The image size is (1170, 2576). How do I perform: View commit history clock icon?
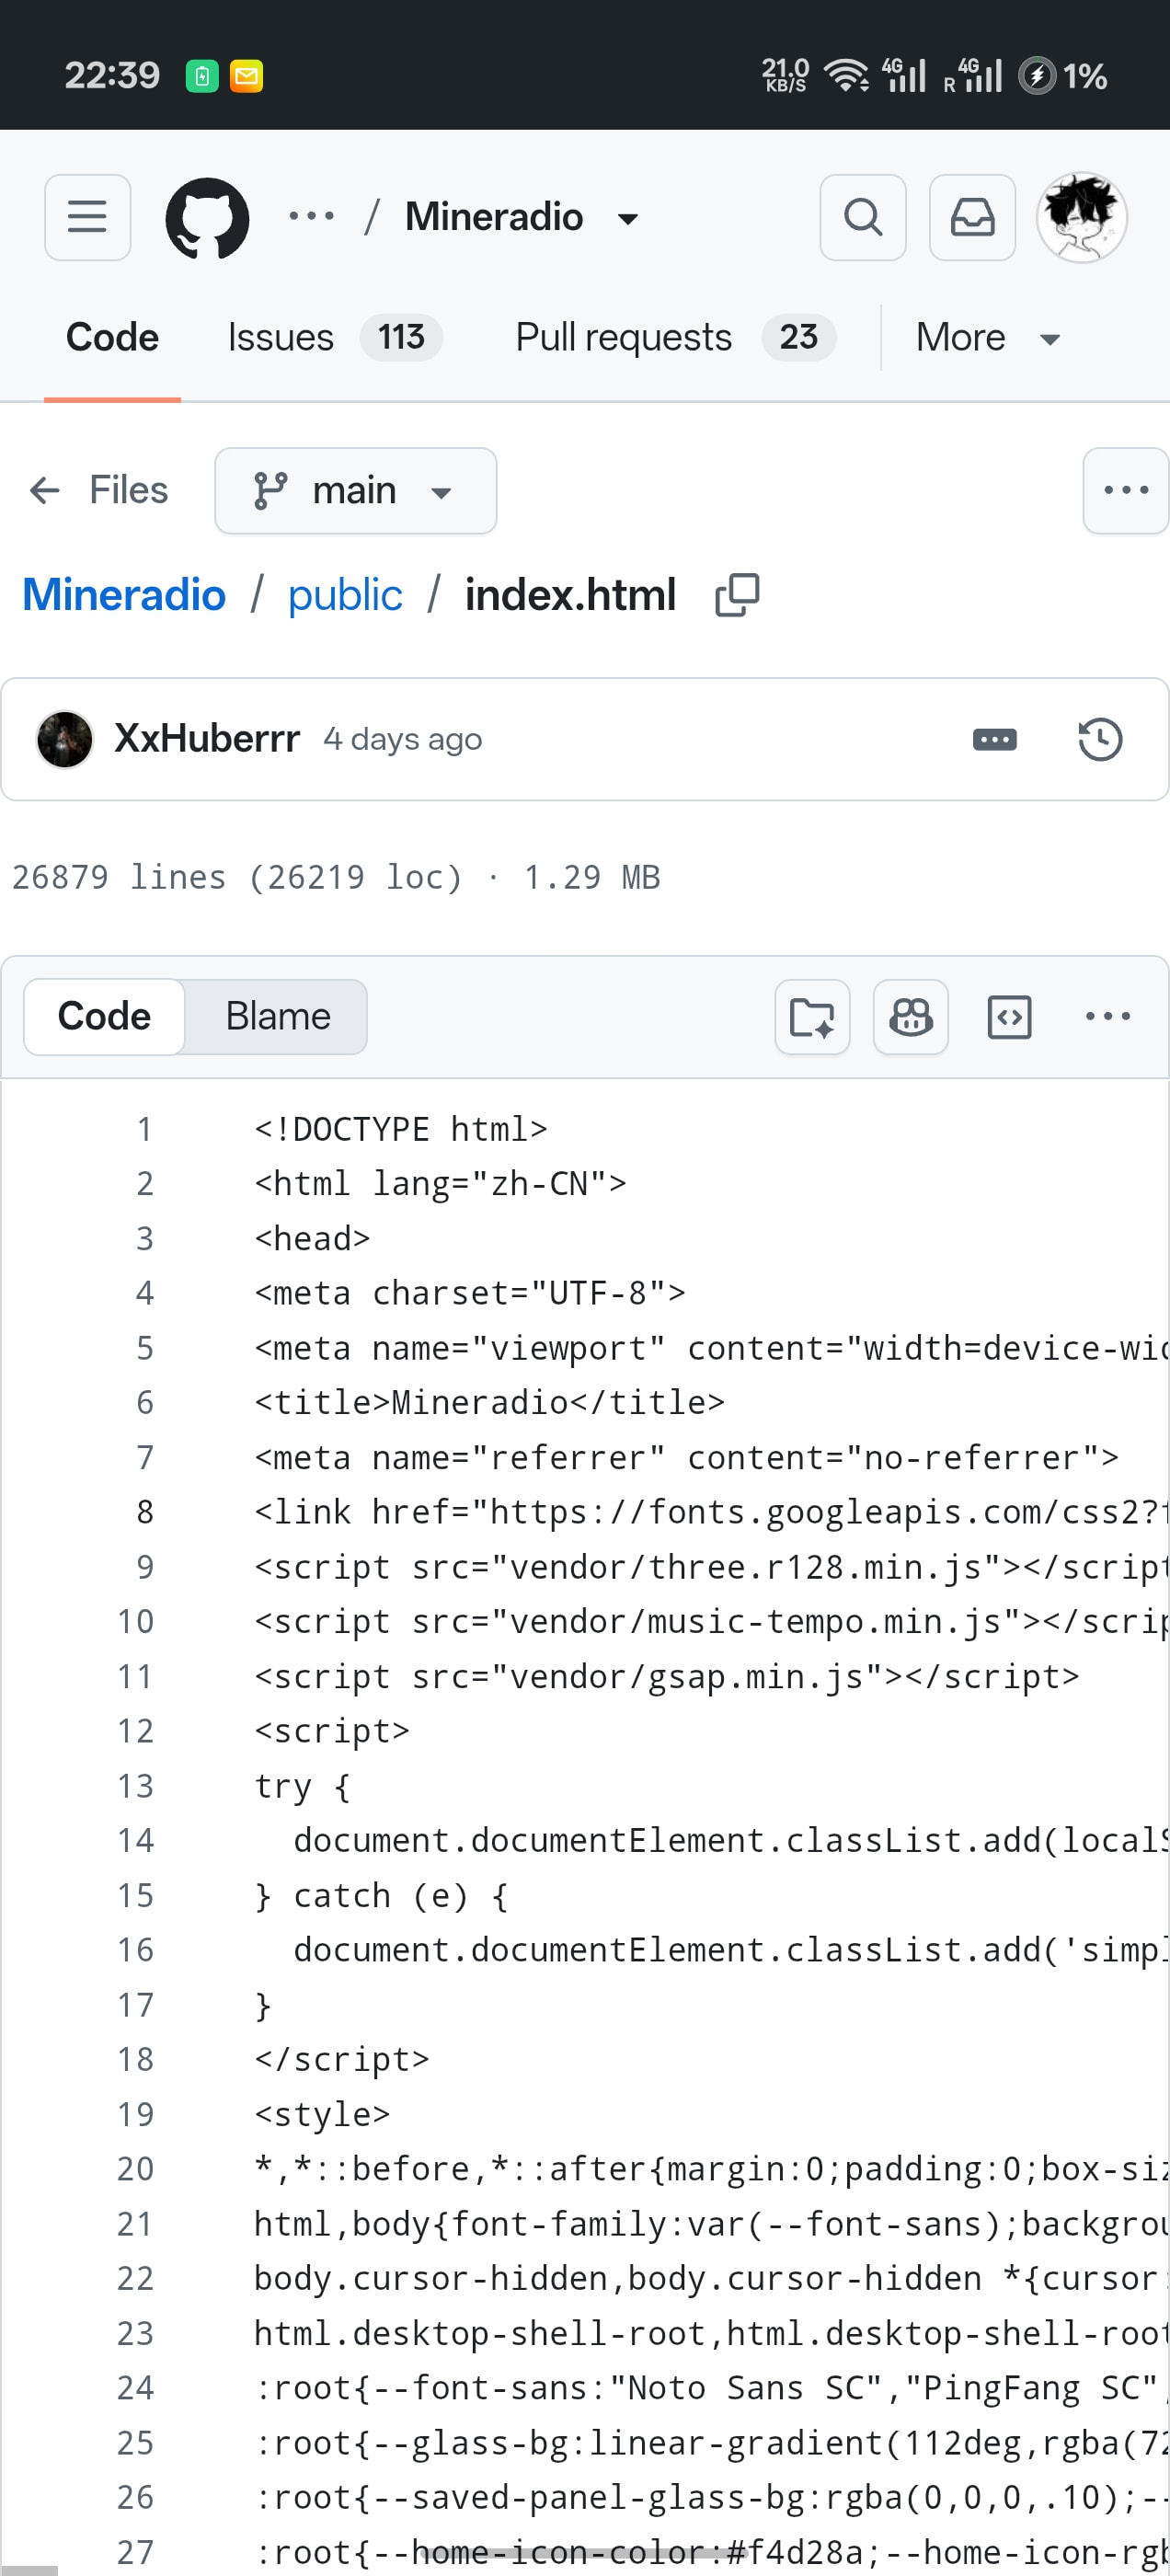coord(1099,740)
